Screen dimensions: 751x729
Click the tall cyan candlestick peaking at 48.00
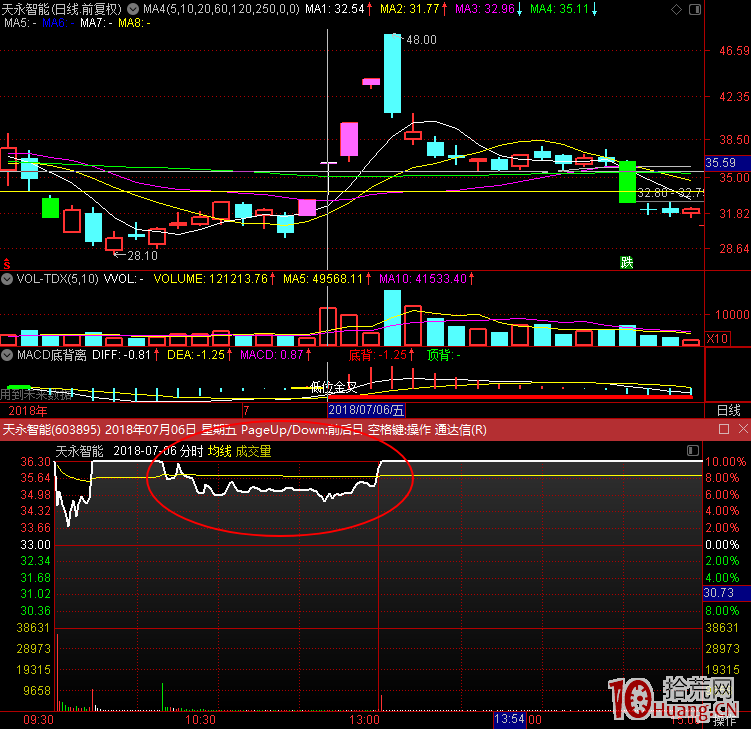coord(393,74)
